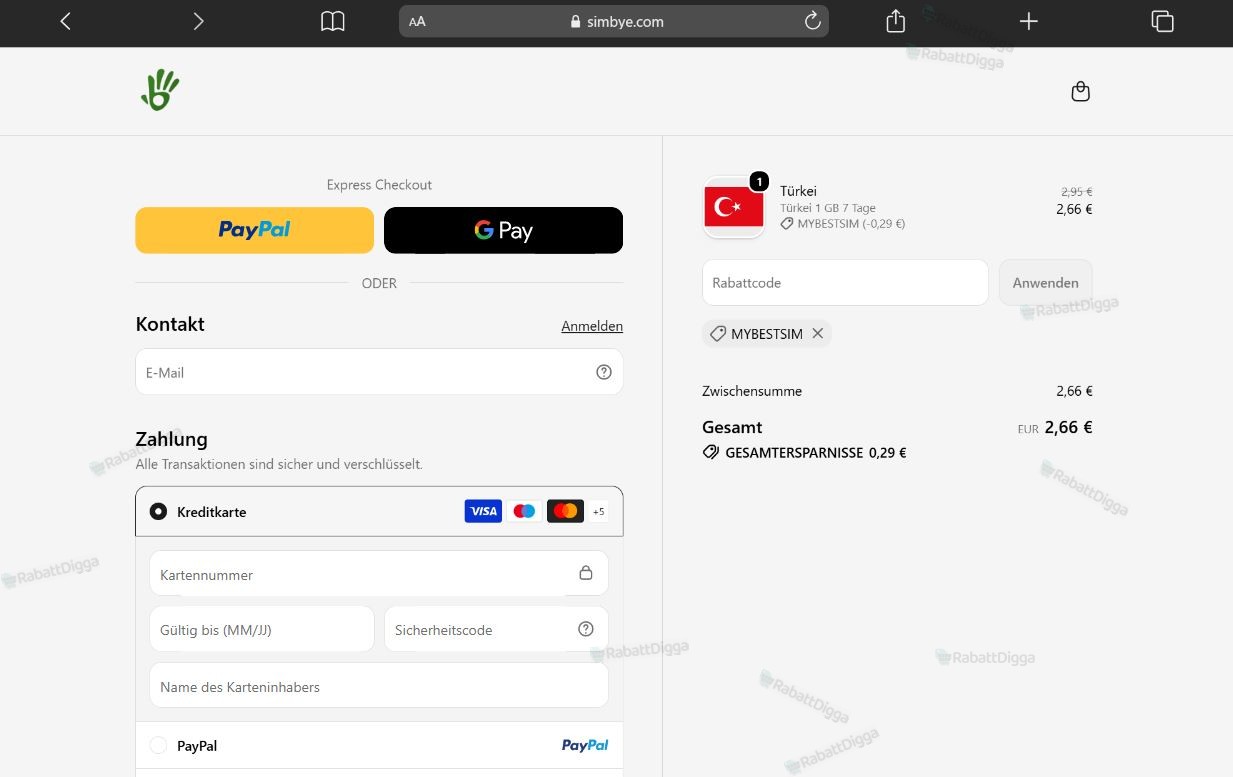The height and width of the screenshot is (777, 1233).
Task: Focus the E-Mail input field
Action: click(x=379, y=372)
